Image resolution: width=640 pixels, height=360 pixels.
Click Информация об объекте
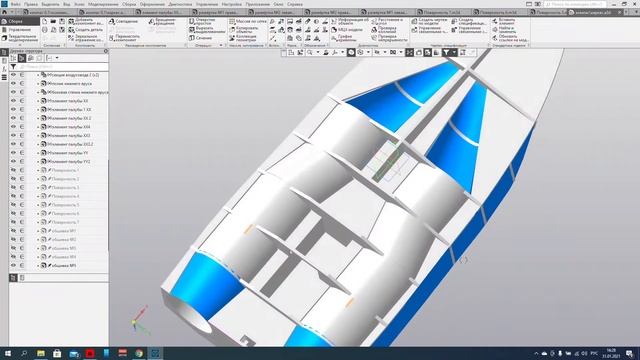click(x=350, y=21)
